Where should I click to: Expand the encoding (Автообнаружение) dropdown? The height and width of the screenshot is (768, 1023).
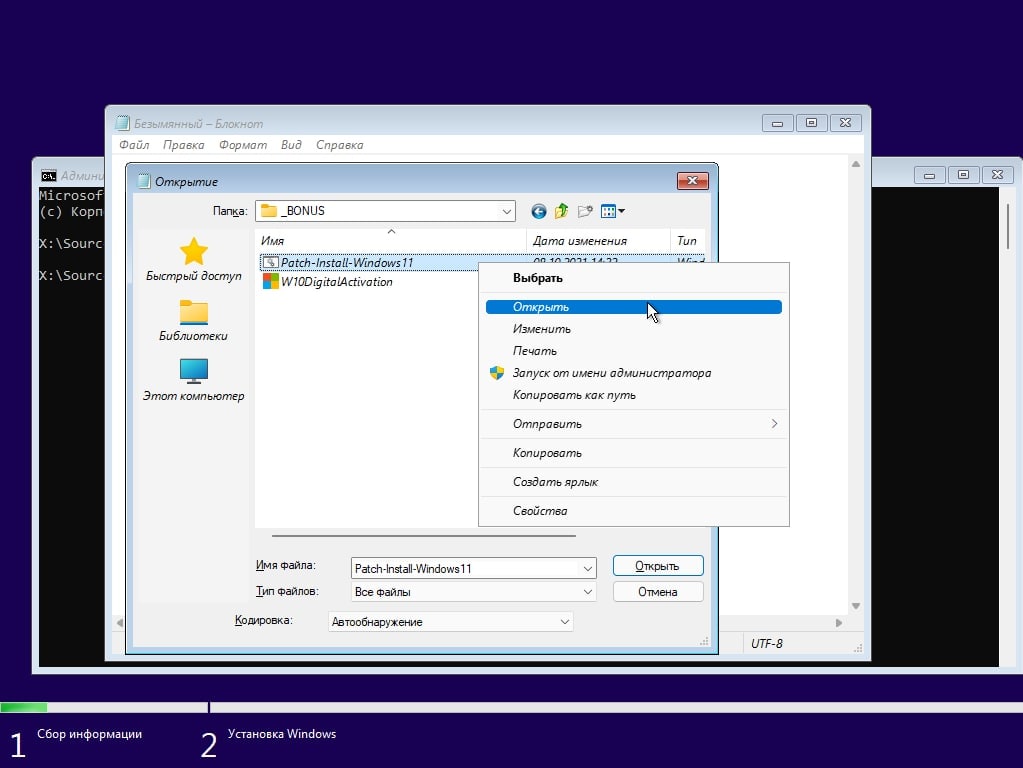coord(565,622)
